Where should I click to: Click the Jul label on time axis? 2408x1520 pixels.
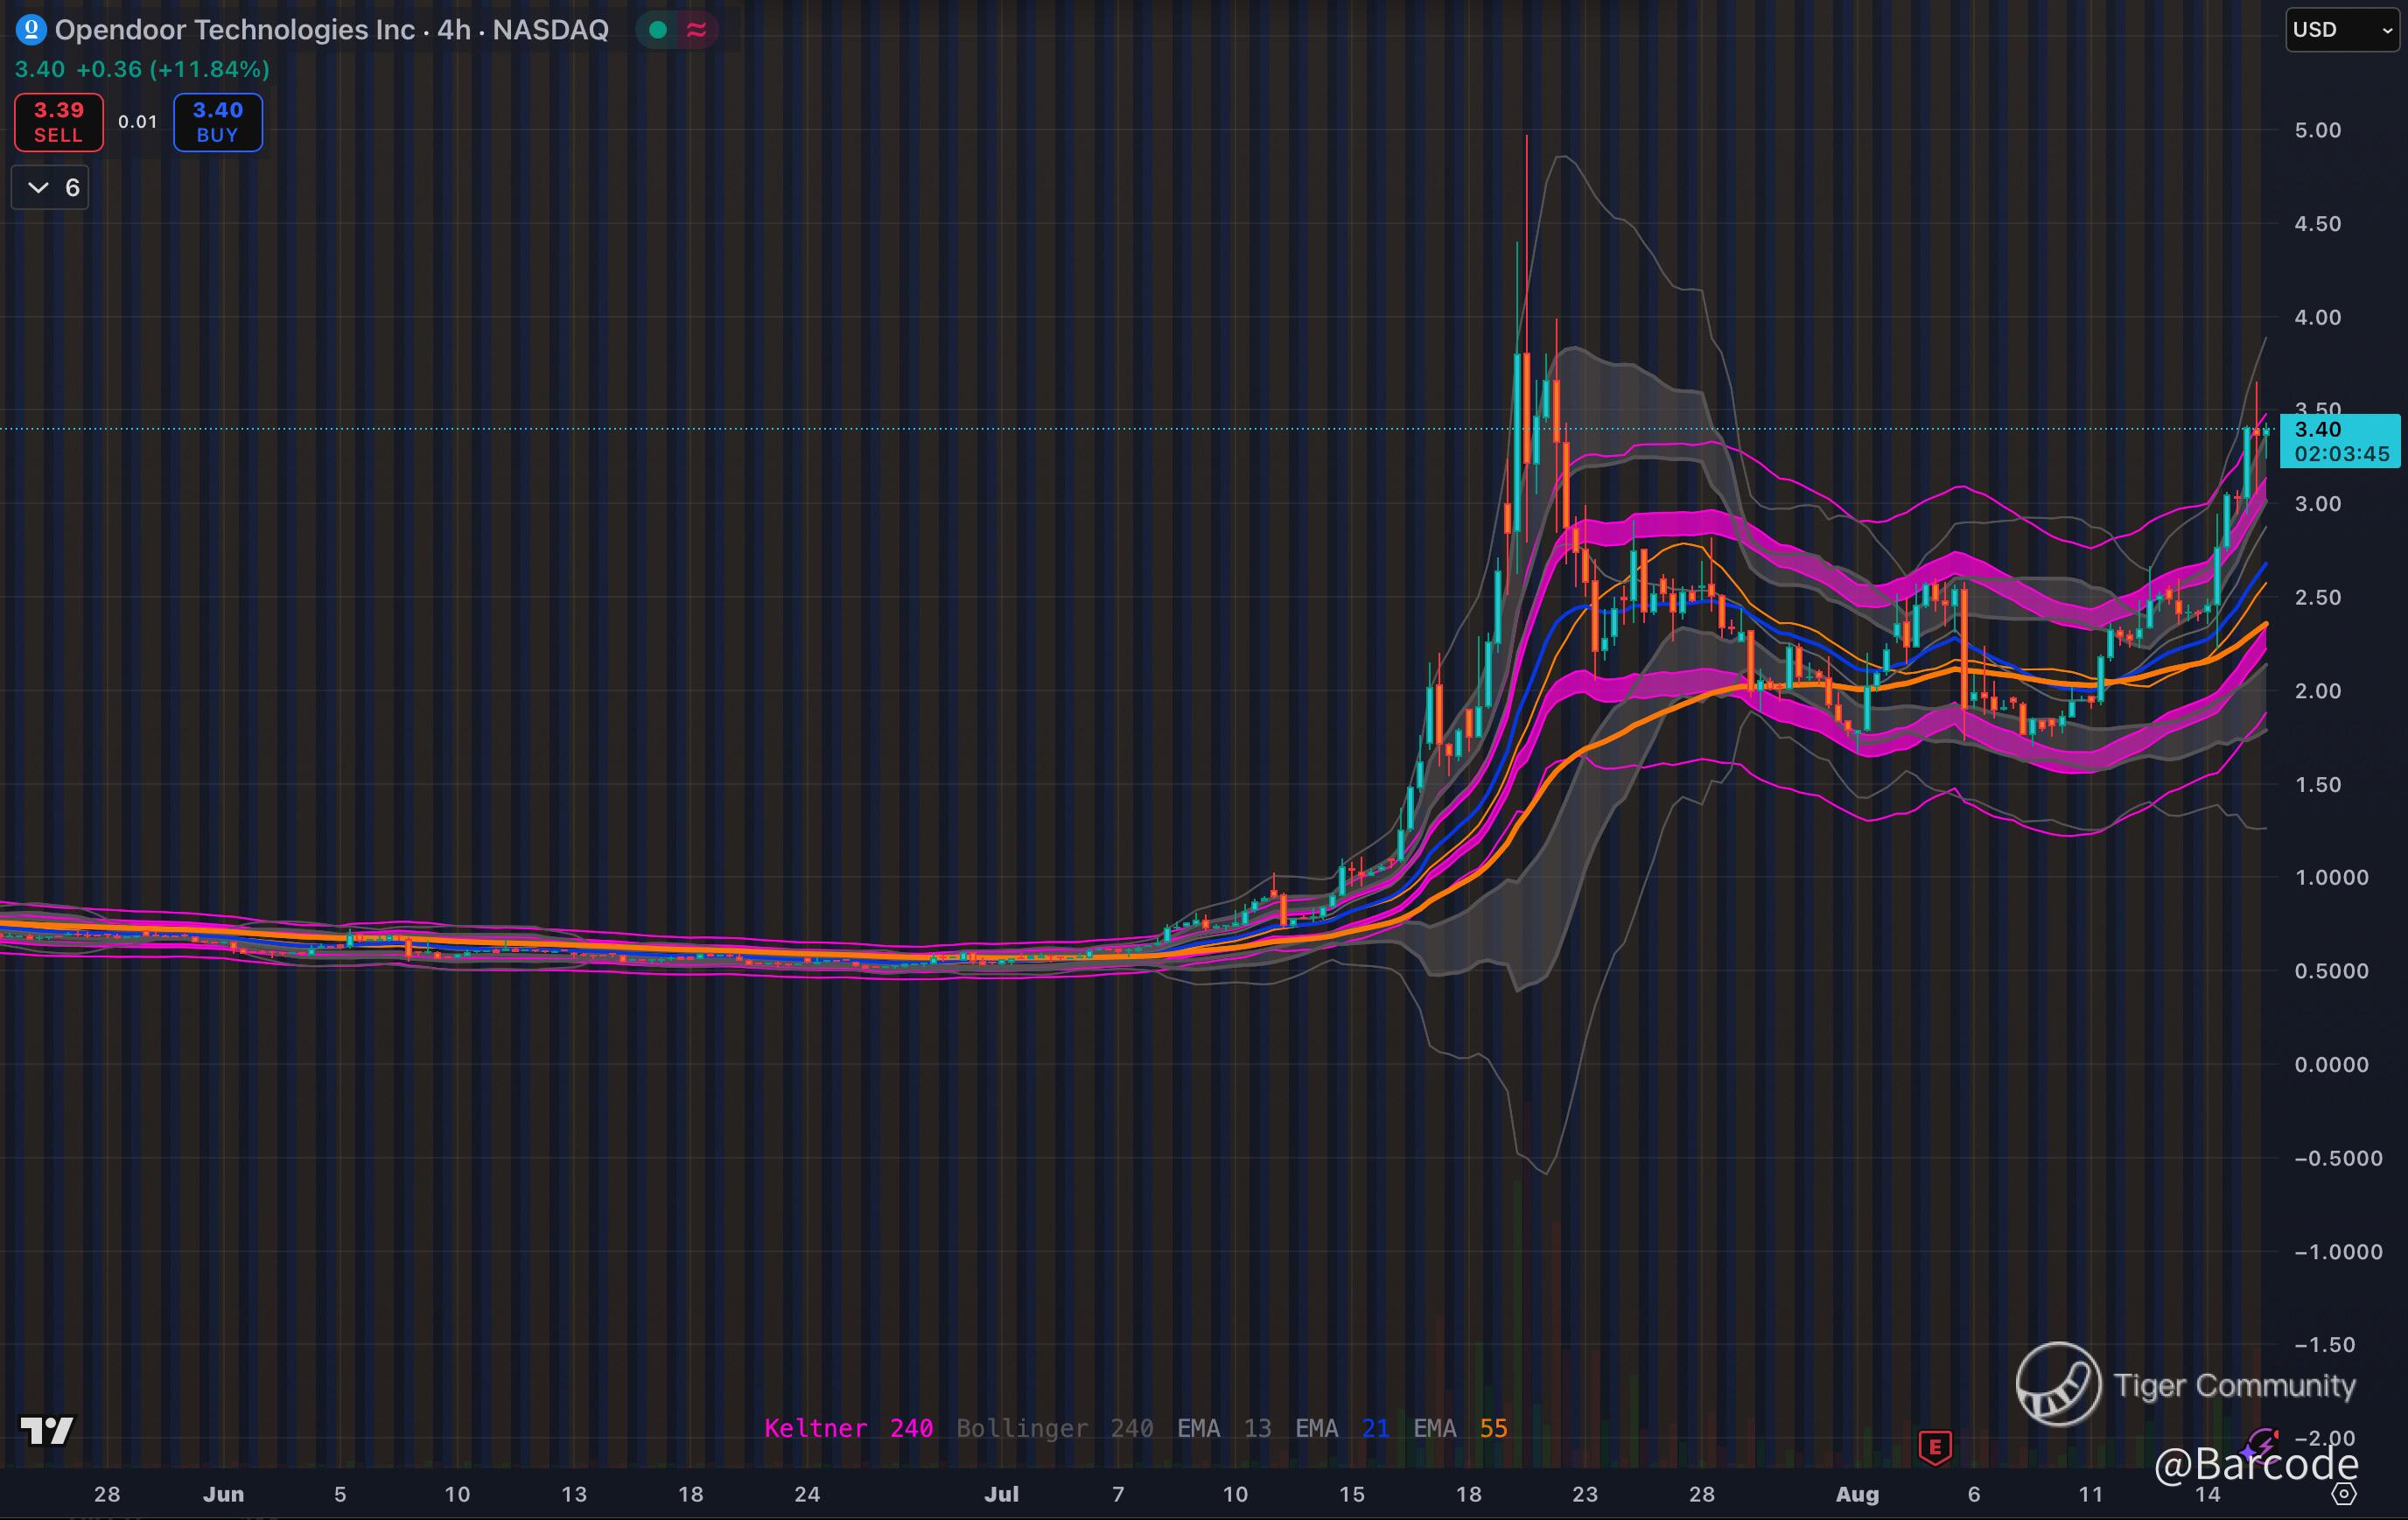[x=1001, y=1494]
